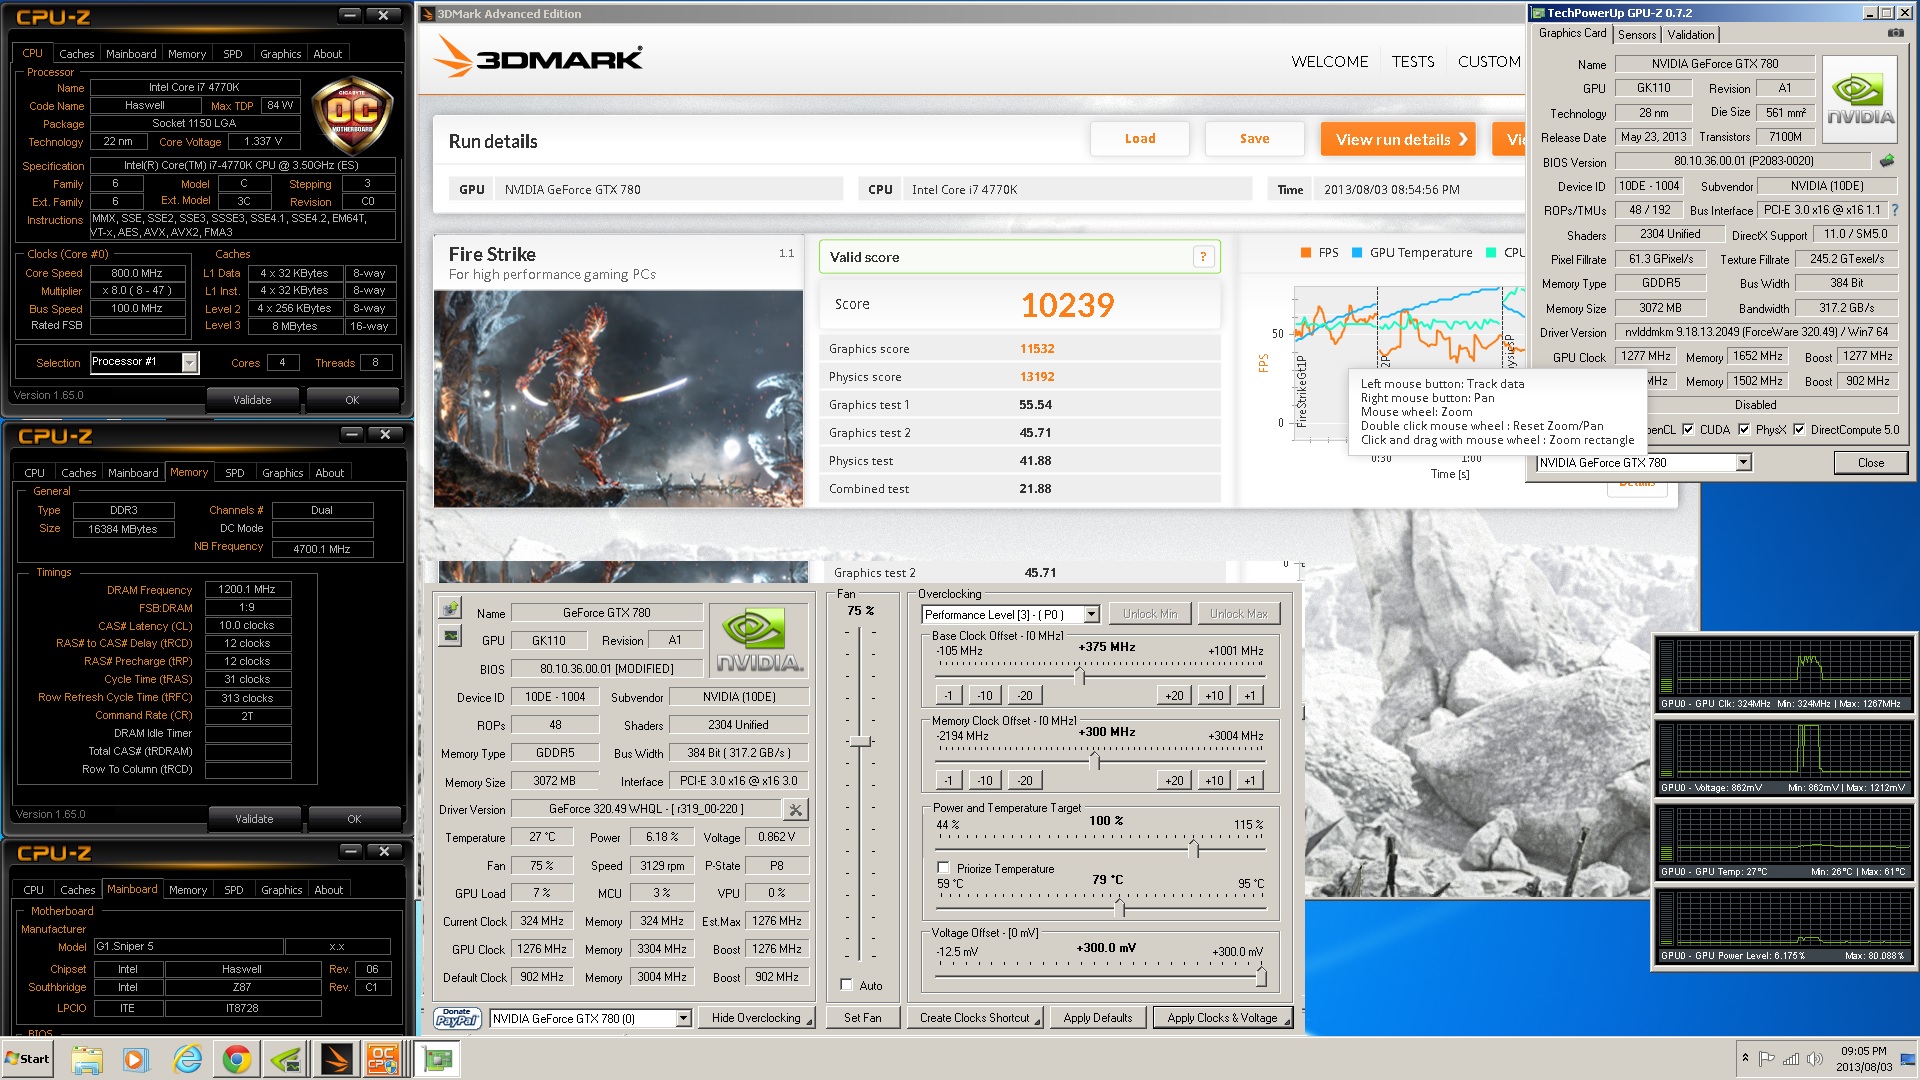The width and height of the screenshot is (1920, 1080).
Task: Click the network tray icon
Action: coord(1791,1059)
